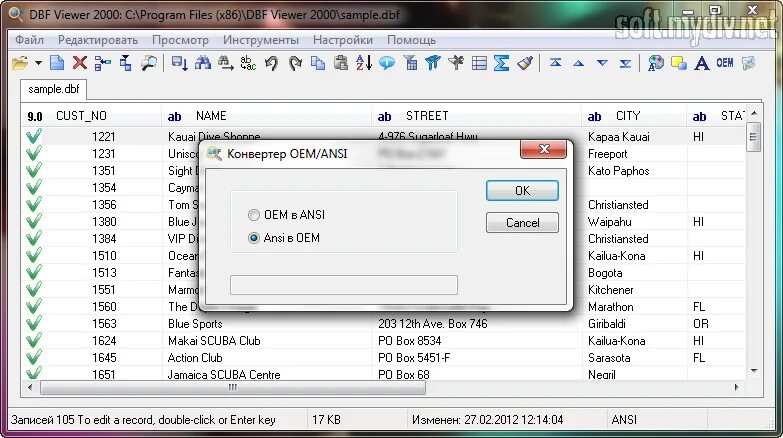Image resolution: width=783 pixels, height=438 pixels.
Task: Click the magnifier preview icon
Action: click(x=149, y=63)
